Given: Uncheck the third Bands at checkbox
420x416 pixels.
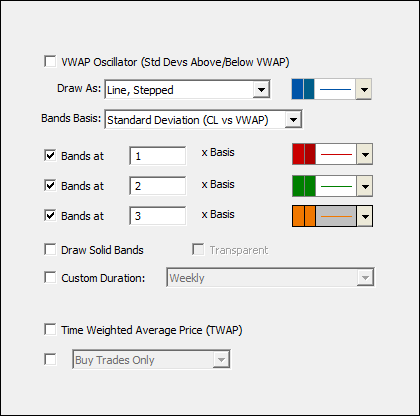Looking at the screenshot, I should [50, 215].
